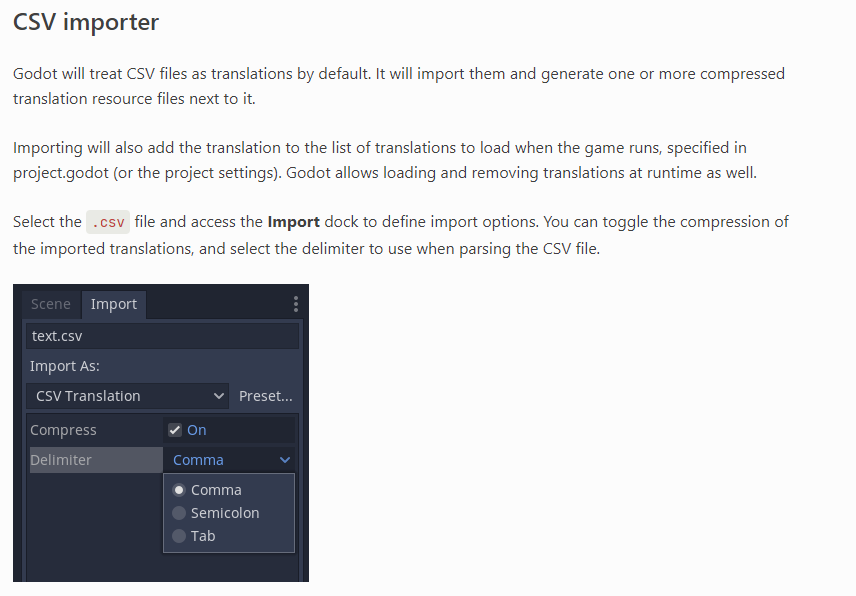Click the Import As dropdown arrow
The image size is (856, 596).
click(x=219, y=396)
